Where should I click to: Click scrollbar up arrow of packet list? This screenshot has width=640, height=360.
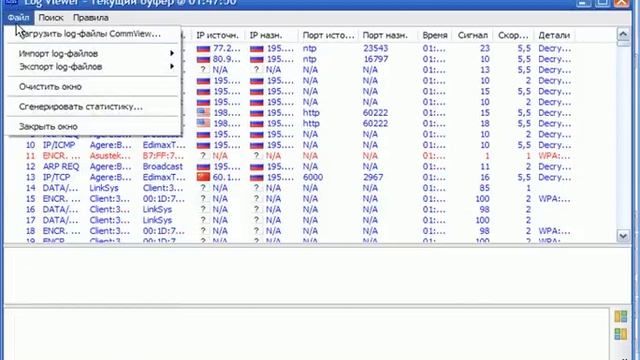[x=623, y=34]
